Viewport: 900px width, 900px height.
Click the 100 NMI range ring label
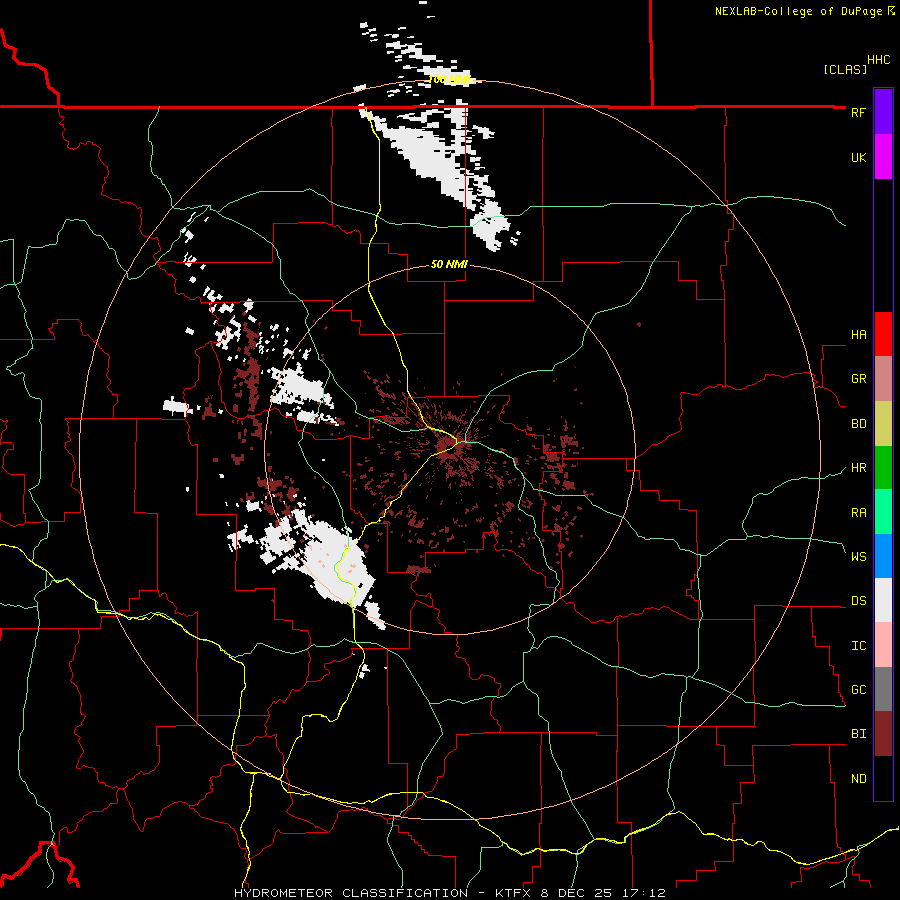tap(449, 79)
